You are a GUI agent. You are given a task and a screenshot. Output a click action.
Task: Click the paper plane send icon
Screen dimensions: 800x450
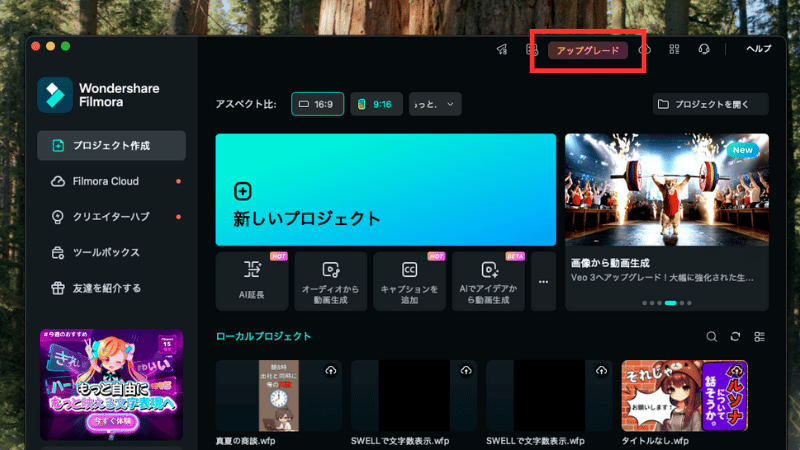tap(502, 49)
